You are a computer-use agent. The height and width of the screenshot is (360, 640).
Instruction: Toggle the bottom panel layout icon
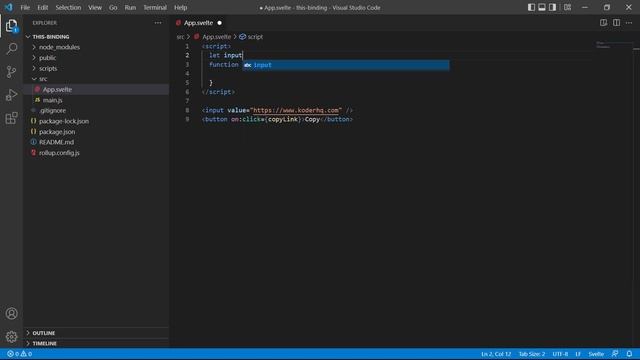coord(542,7)
